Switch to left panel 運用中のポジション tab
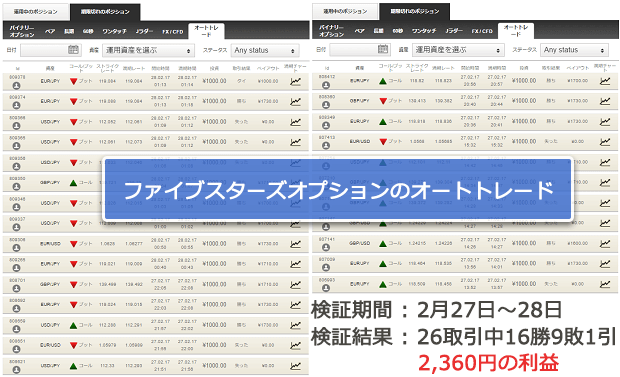The image size is (620, 377). click(36, 12)
